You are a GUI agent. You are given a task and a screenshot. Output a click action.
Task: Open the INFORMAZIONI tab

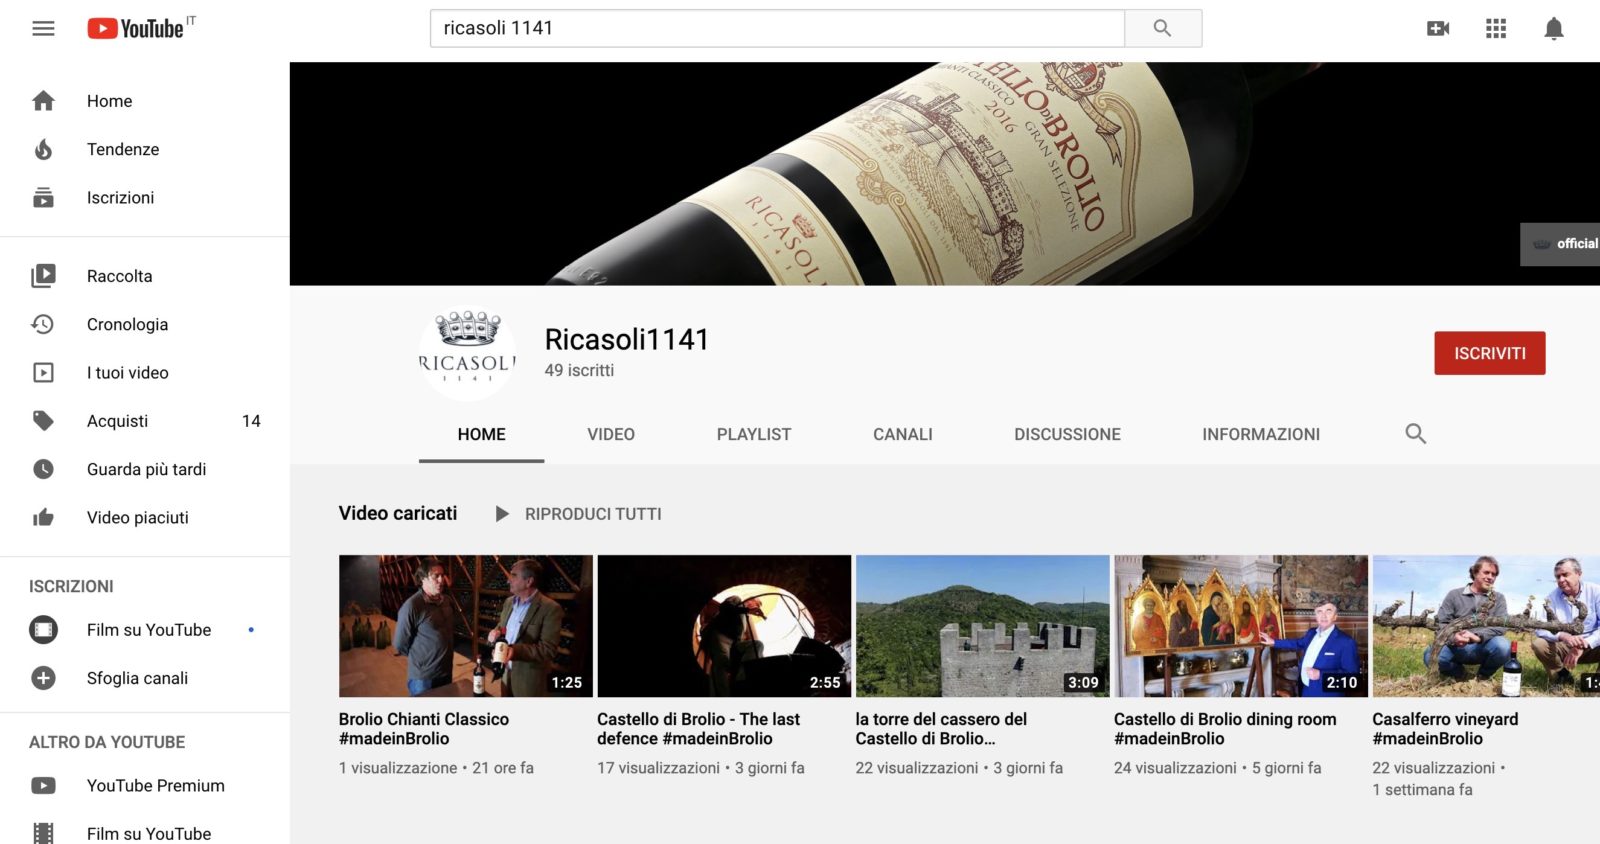1261,434
